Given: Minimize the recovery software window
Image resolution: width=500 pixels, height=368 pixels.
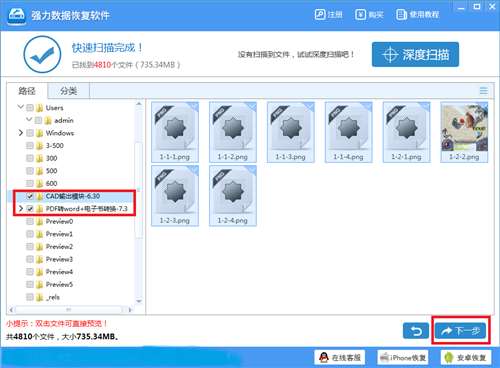Looking at the screenshot, I should [461, 7].
